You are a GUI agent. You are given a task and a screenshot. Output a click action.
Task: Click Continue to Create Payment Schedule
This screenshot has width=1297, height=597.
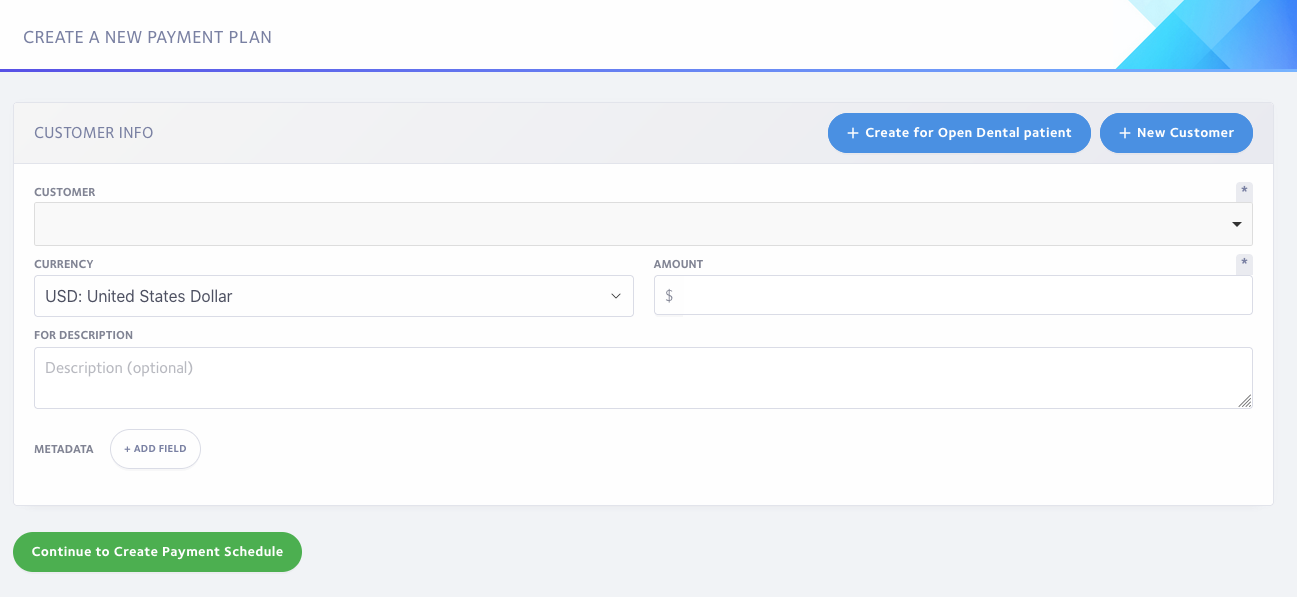coord(157,552)
